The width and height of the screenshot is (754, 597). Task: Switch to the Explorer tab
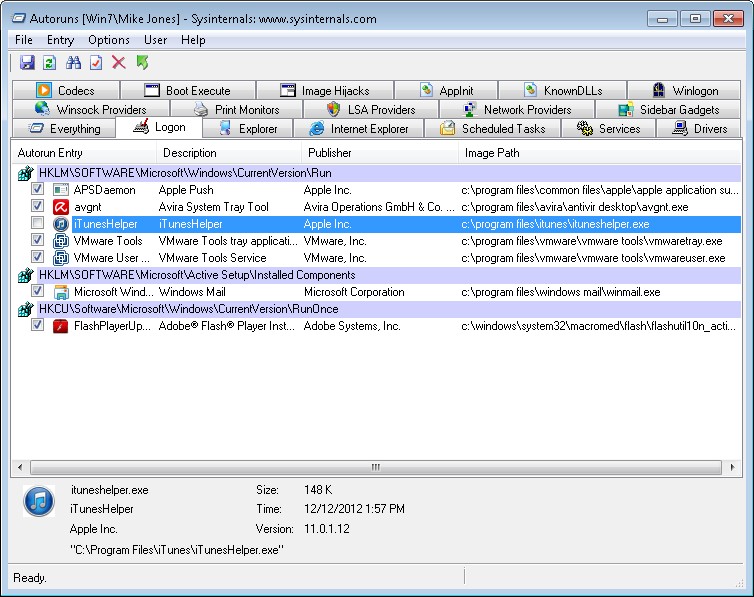(x=248, y=129)
